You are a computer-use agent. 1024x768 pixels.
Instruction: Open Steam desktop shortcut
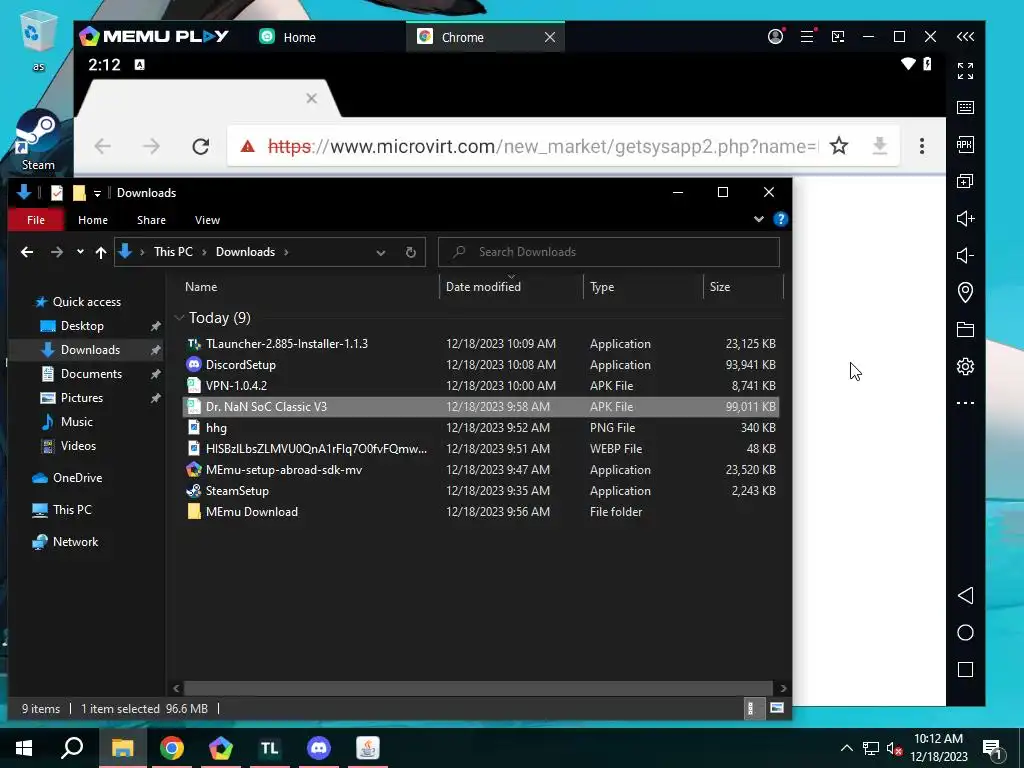point(38,140)
